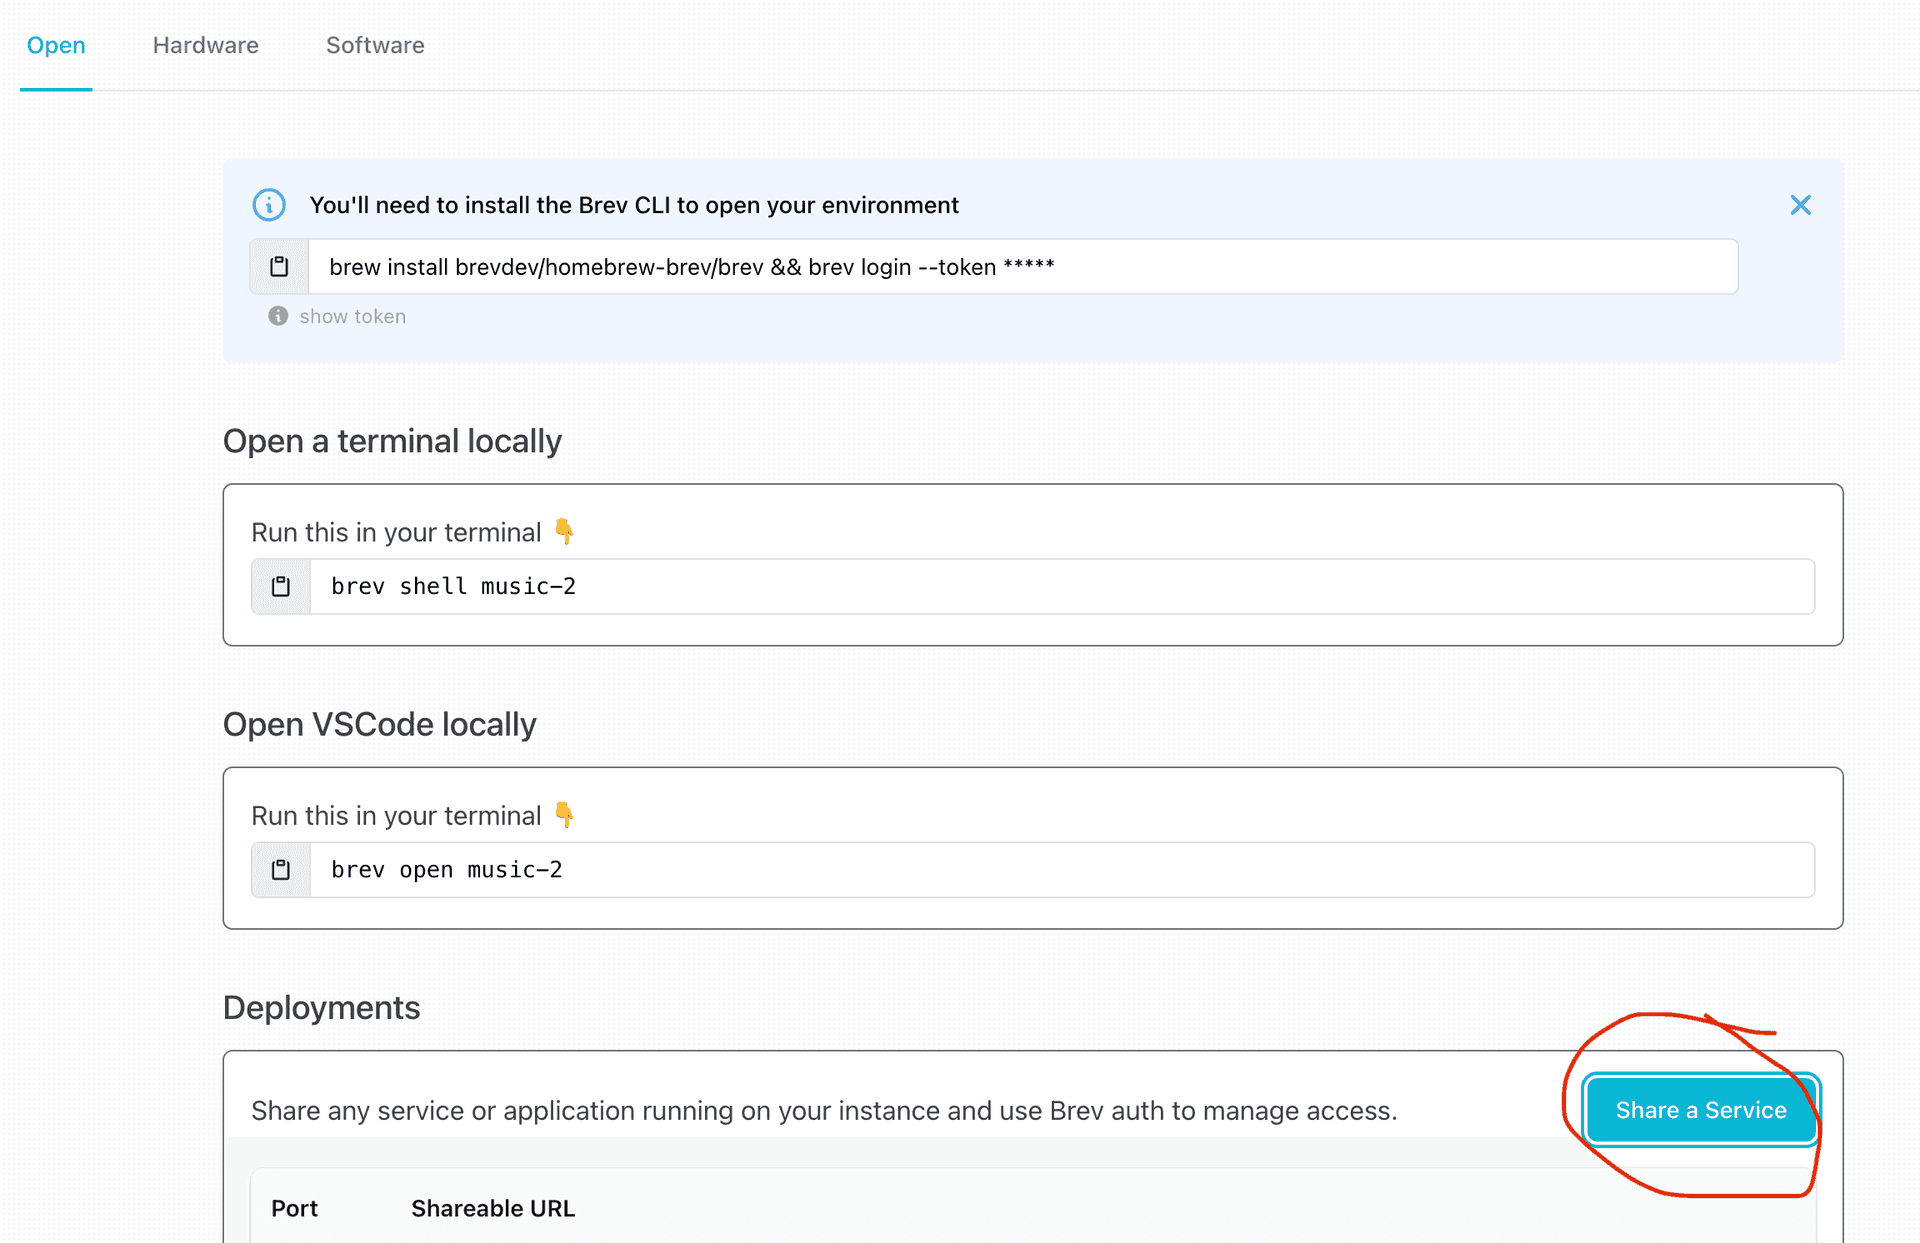Image resolution: width=1920 pixels, height=1243 pixels.
Task: Click the Brev CLI install notice text
Action: pyautogui.click(x=634, y=205)
